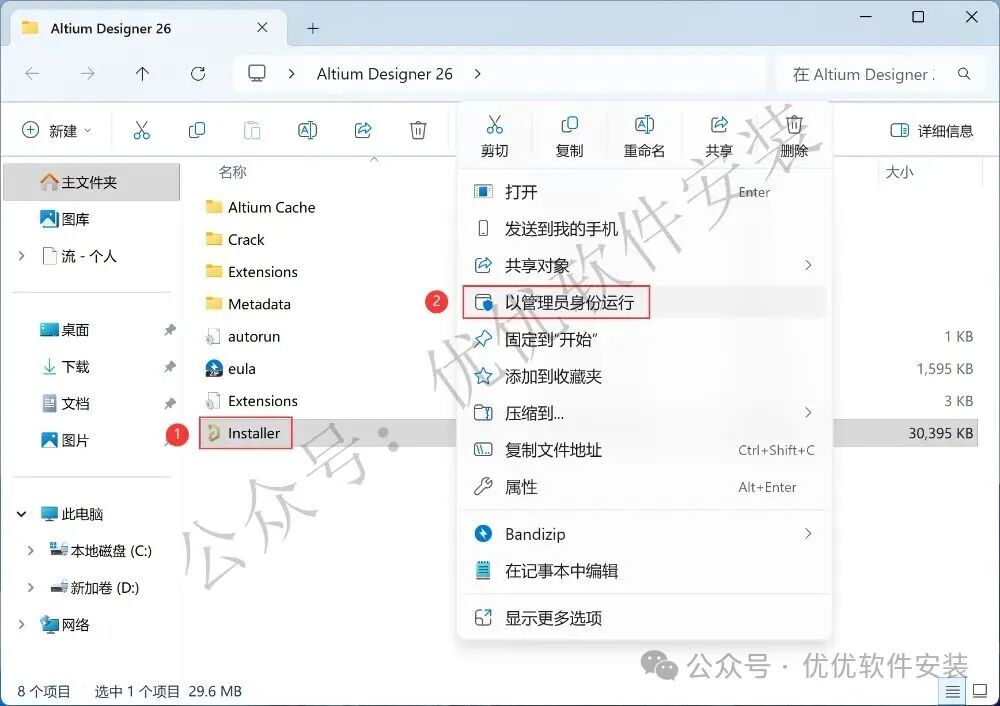Sort by the 名称 column header

pyautogui.click(x=232, y=172)
